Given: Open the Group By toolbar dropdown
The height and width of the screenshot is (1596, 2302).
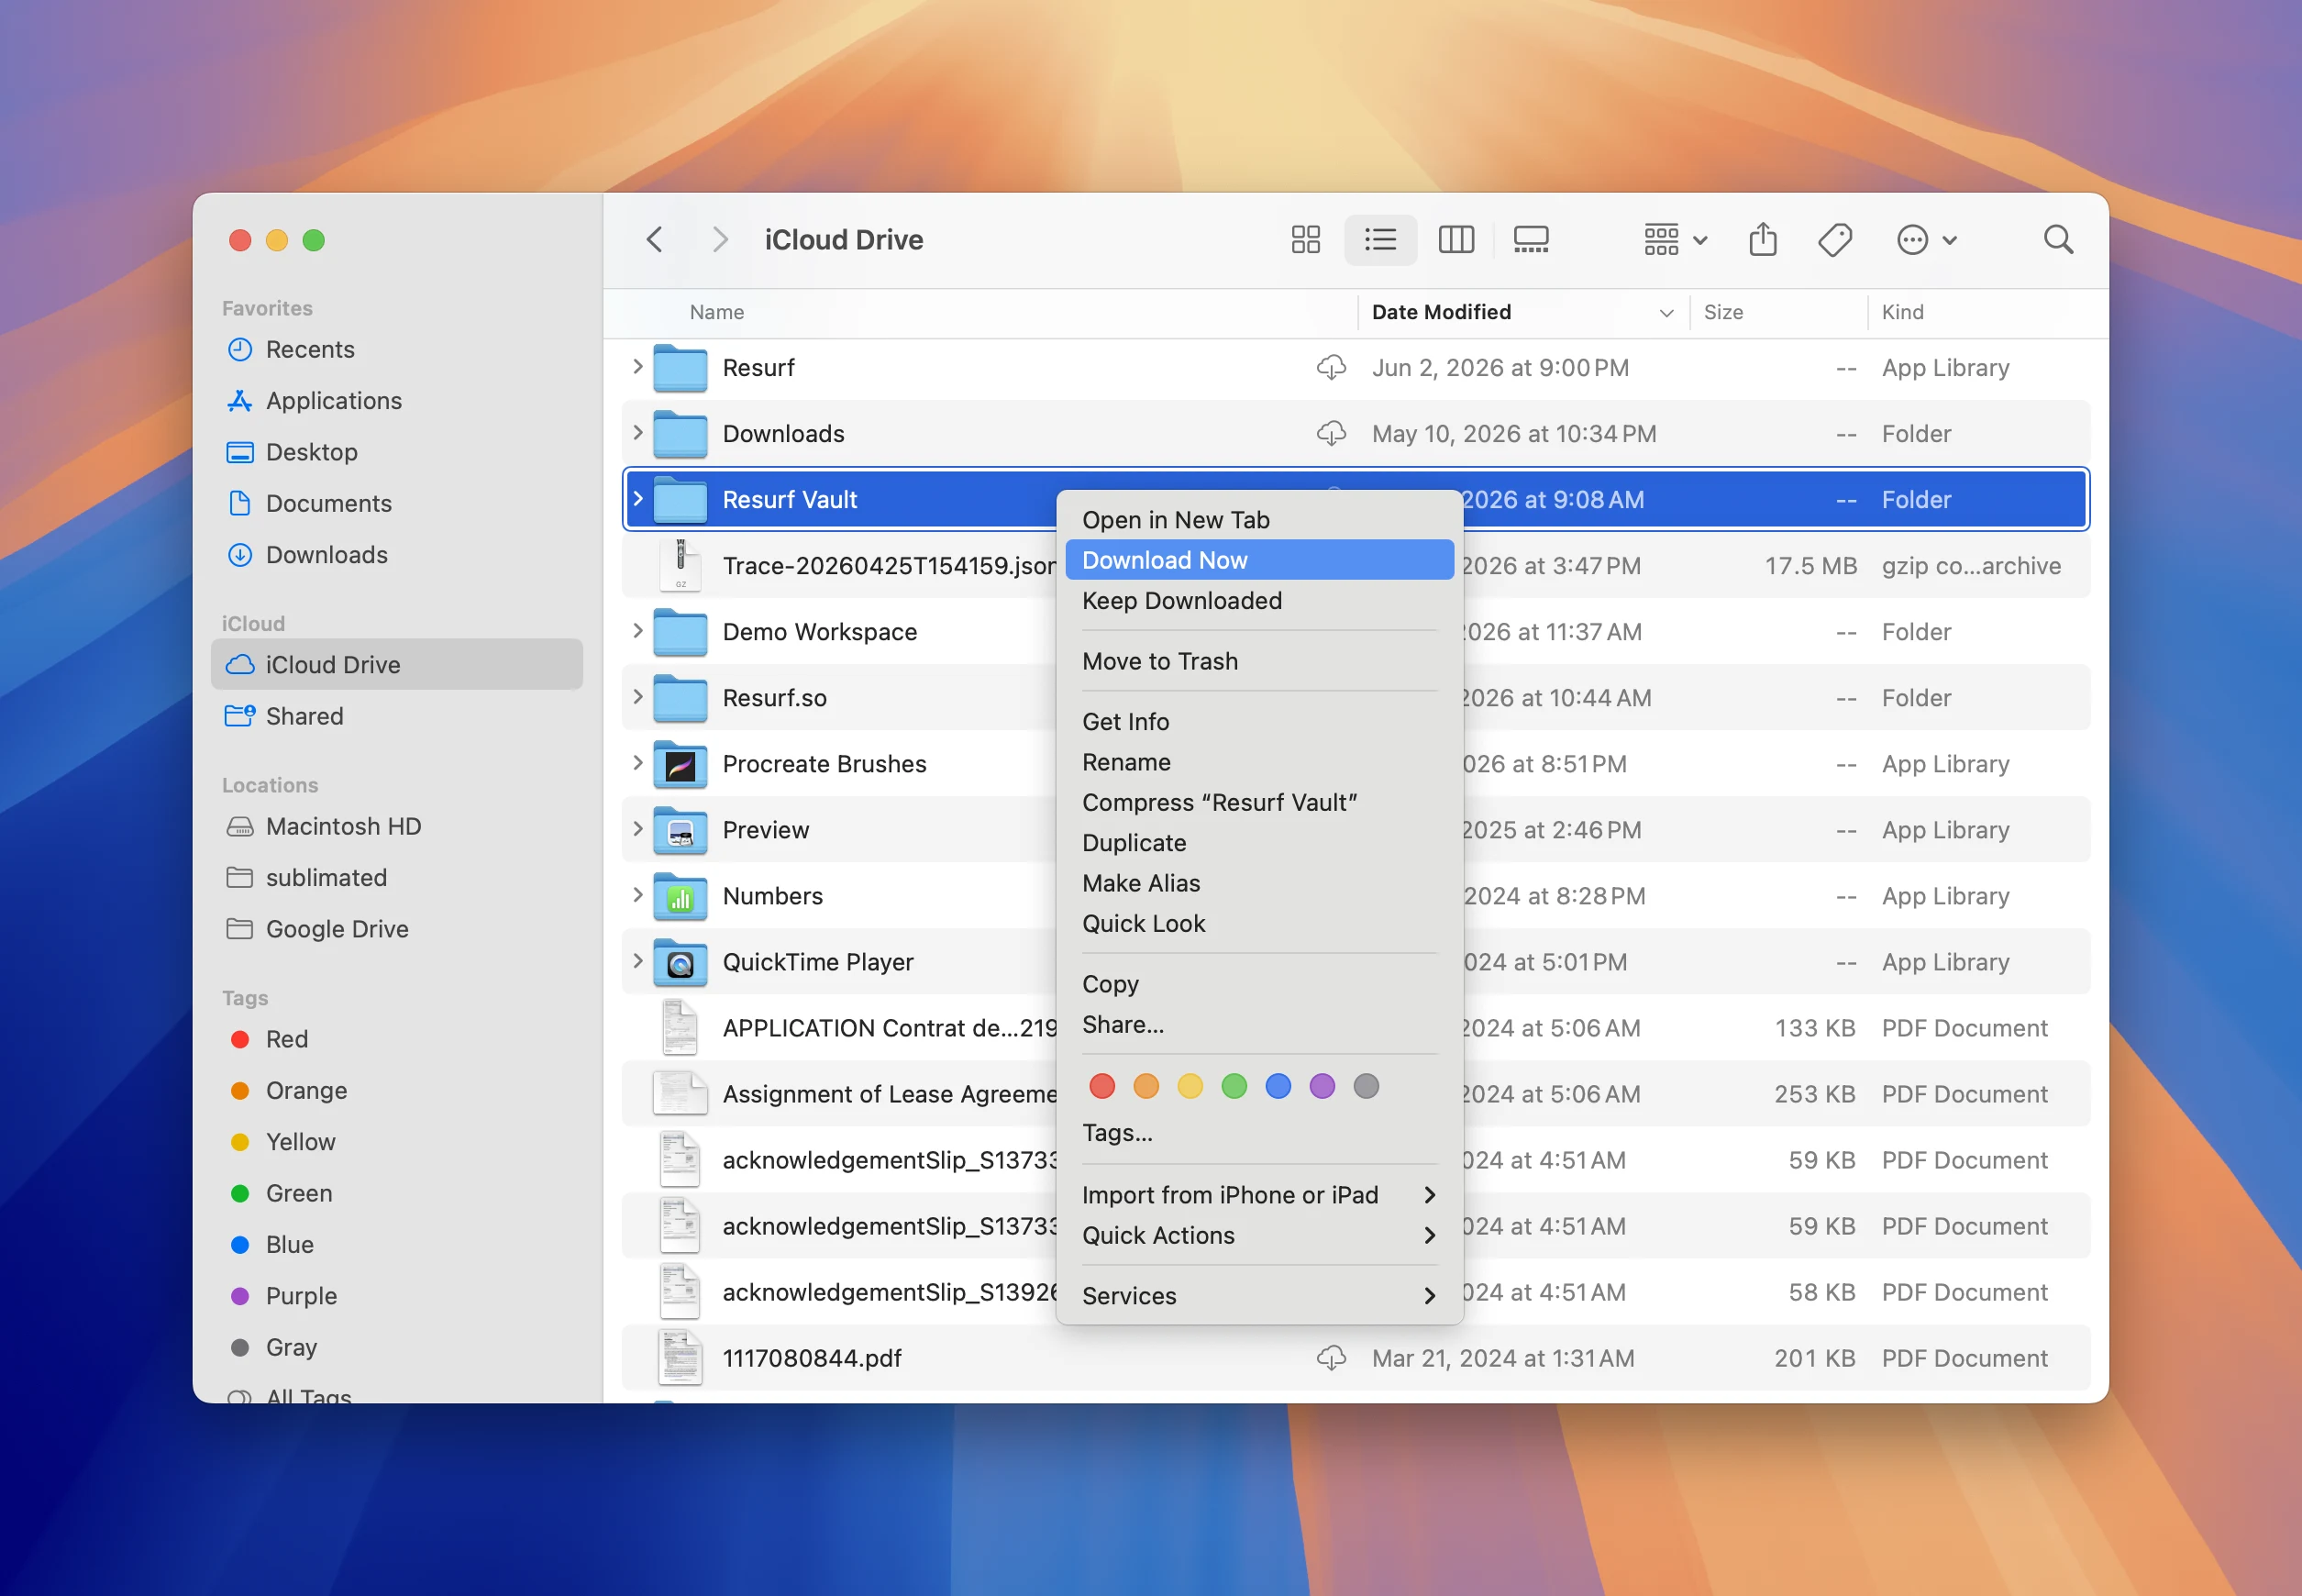Looking at the screenshot, I should [x=1675, y=240].
